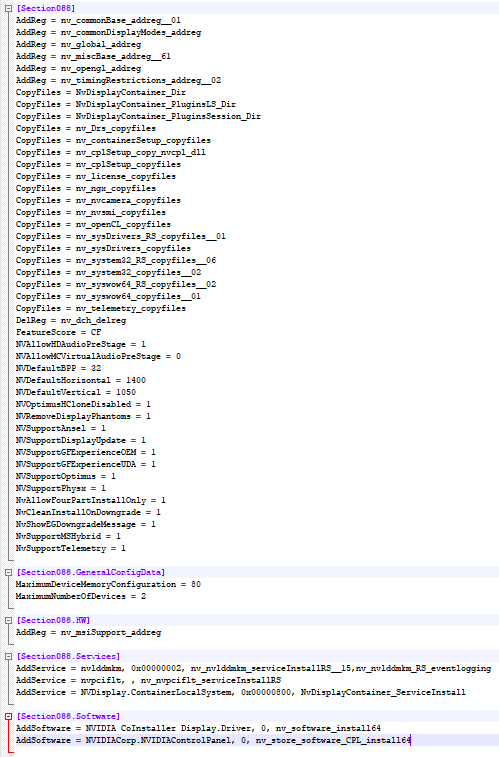Click the [Section088.Services] header text
This screenshot has height=757, width=499.
click(68, 656)
